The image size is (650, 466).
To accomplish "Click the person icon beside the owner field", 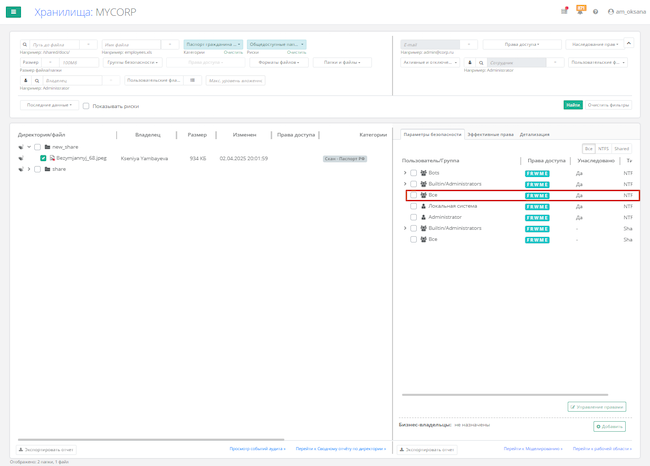I will point(25,80).
